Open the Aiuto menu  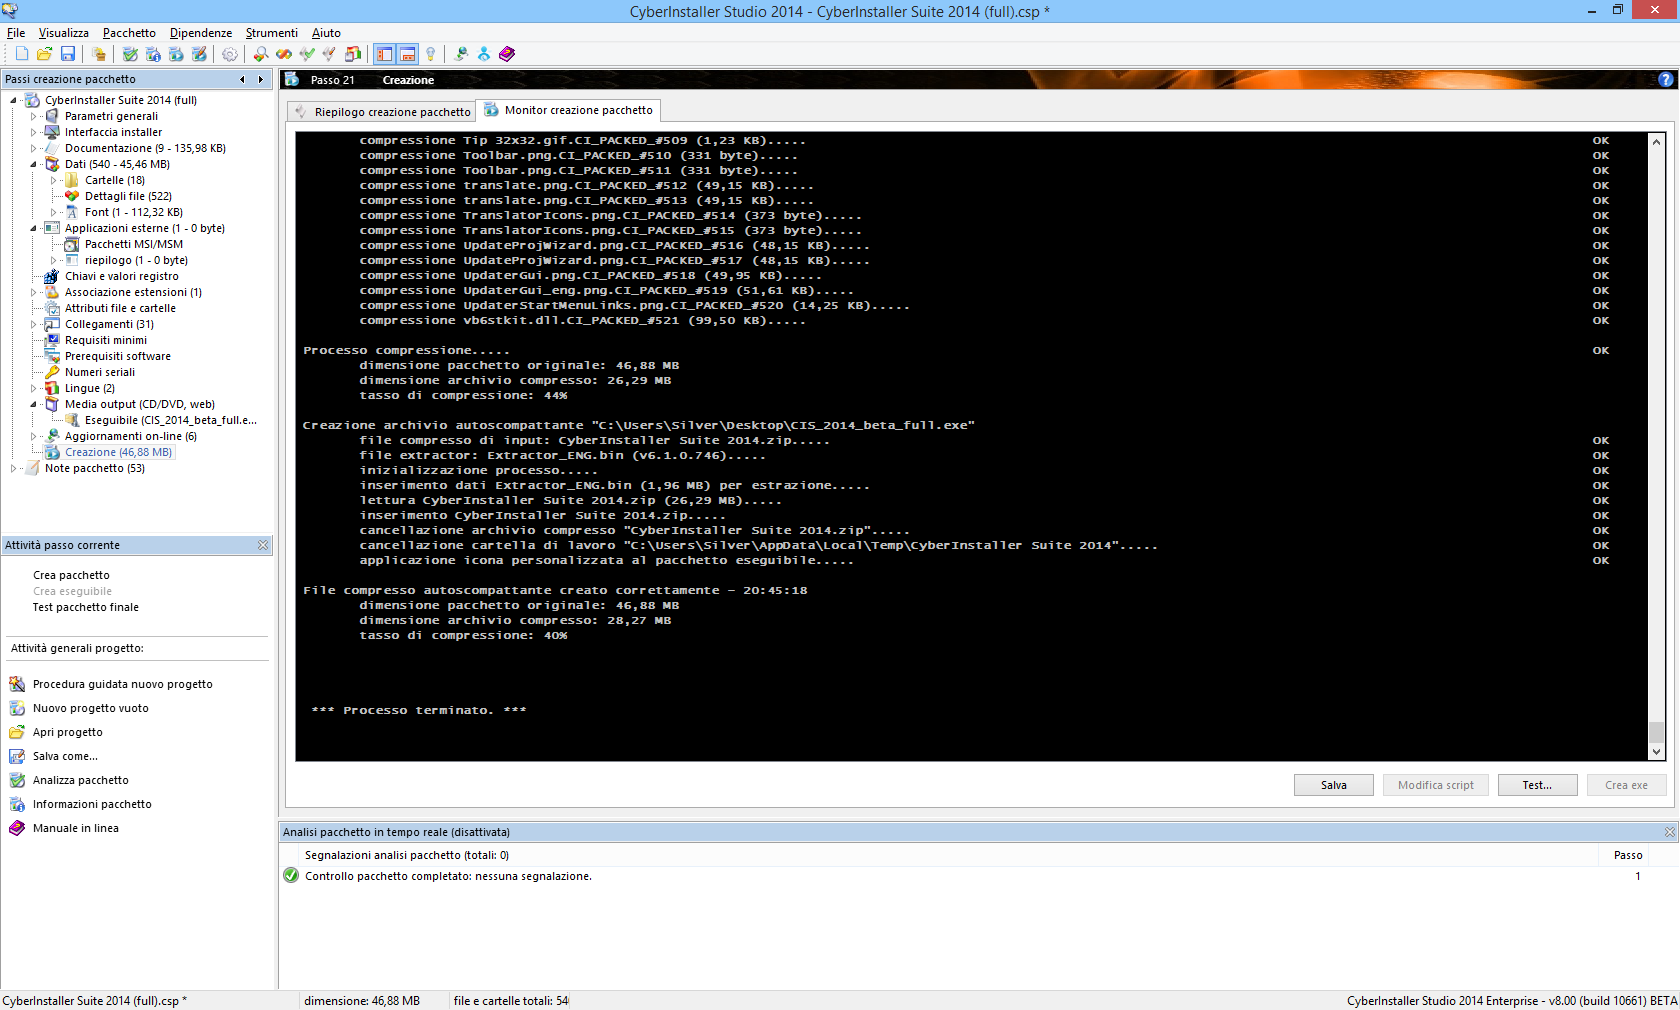(x=326, y=33)
